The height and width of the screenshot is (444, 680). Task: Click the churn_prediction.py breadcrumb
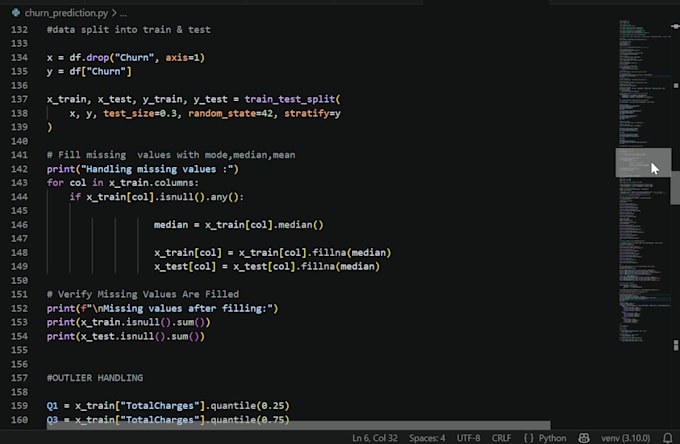click(x=66, y=13)
